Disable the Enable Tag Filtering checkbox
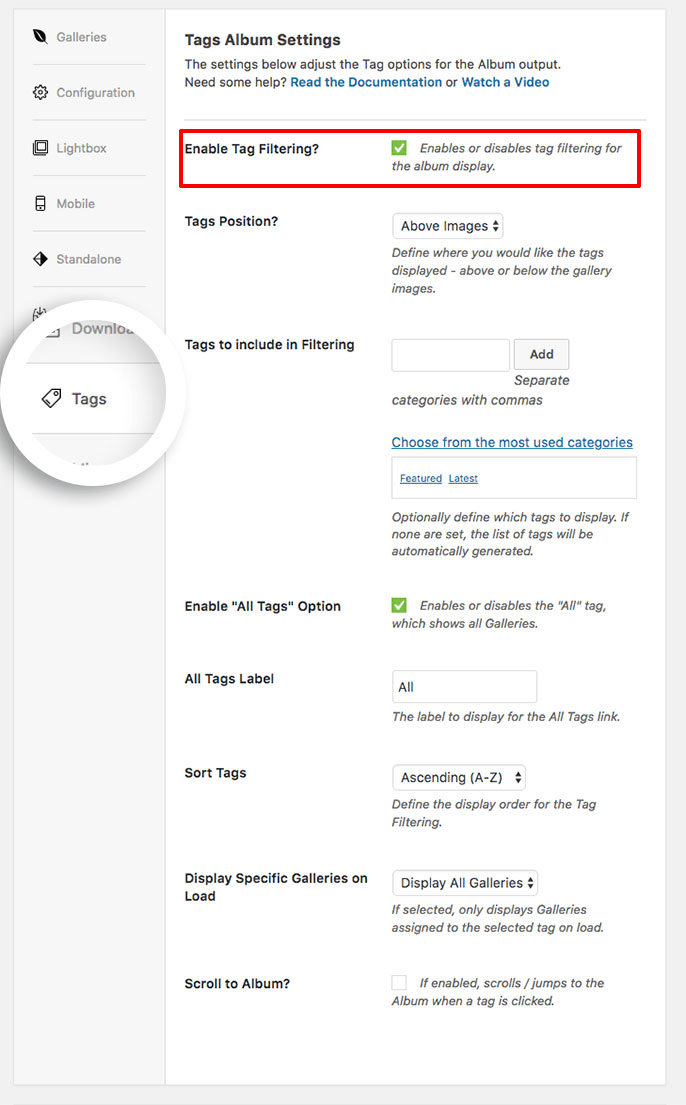The width and height of the screenshot is (686, 1105). (399, 145)
